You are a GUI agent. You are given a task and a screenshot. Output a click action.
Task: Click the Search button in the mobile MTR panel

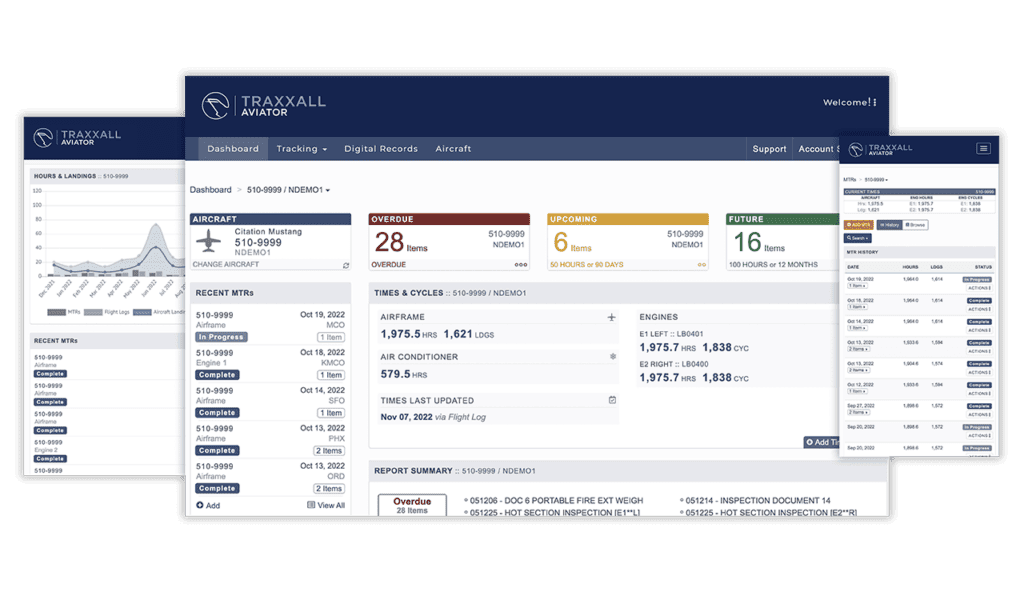click(858, 238)
